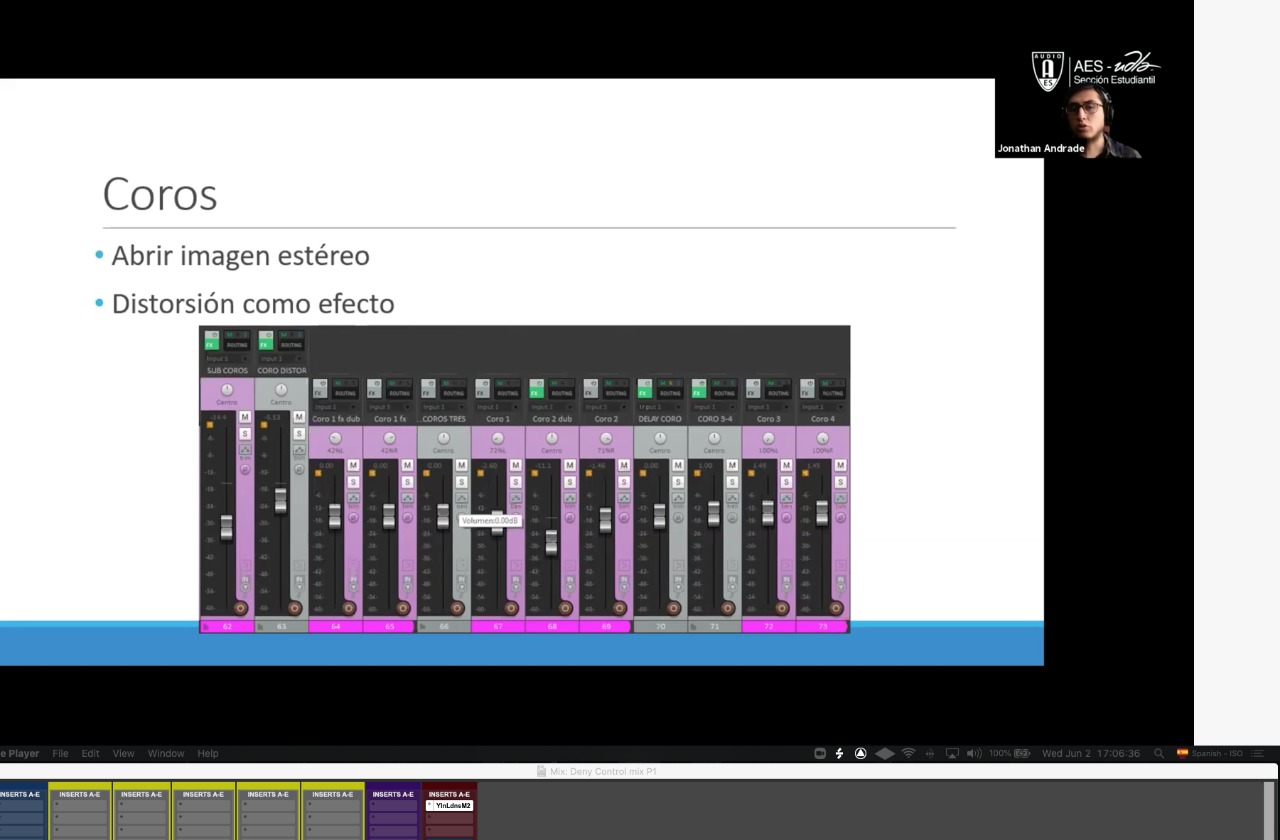Screen dimensions: 1280x840
Task: Mute the Coro 1 fx dub track
Action: pos(352,466)
